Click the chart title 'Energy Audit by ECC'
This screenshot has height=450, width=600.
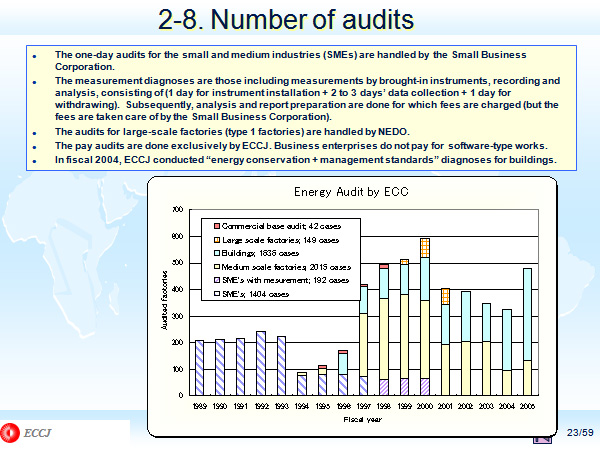tap(351, 192)
